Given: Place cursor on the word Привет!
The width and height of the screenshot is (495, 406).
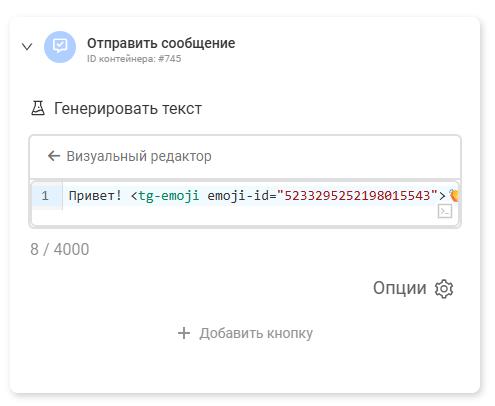Looking at the screenshot, I should [95, 195].
